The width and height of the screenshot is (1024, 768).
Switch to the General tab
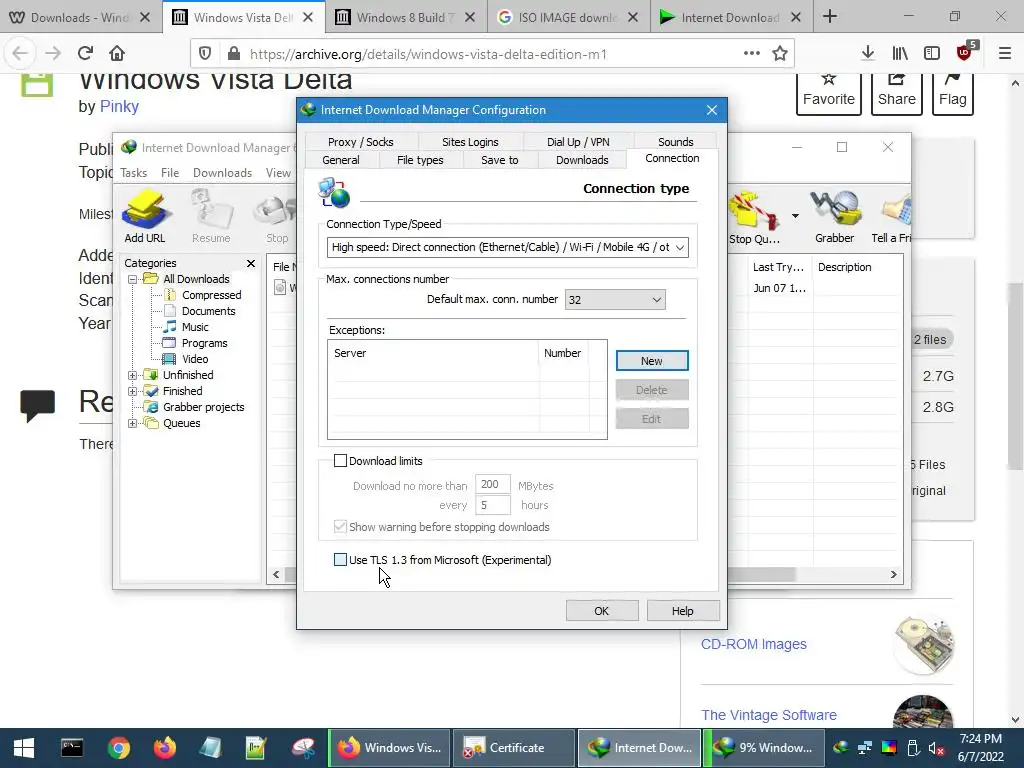341,160
